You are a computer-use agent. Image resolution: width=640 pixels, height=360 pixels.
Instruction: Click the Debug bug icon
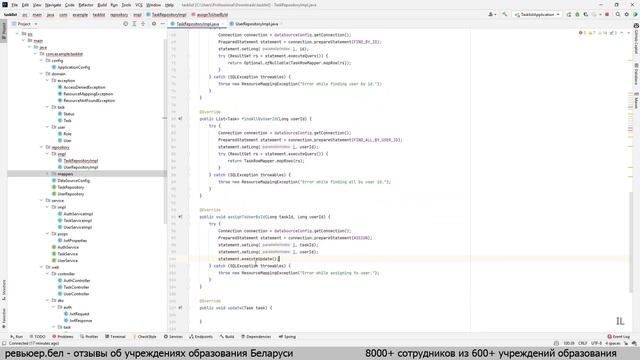(577, 14)
